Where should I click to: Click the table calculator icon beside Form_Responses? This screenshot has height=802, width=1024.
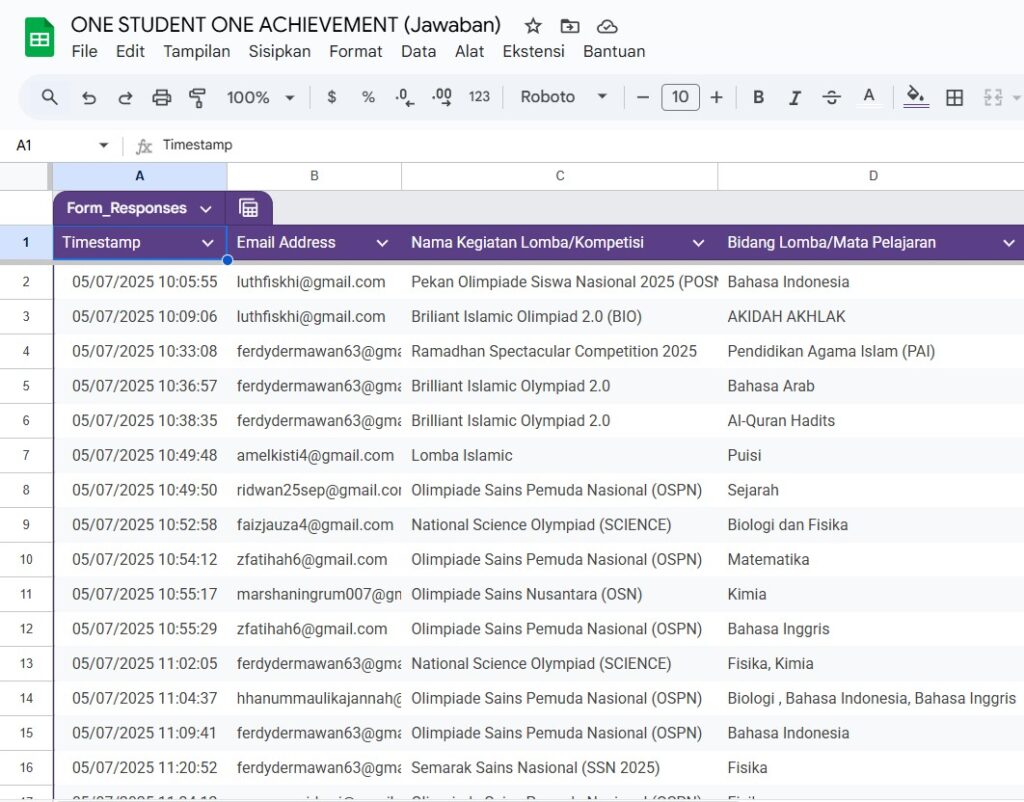(x=249, y=208)
